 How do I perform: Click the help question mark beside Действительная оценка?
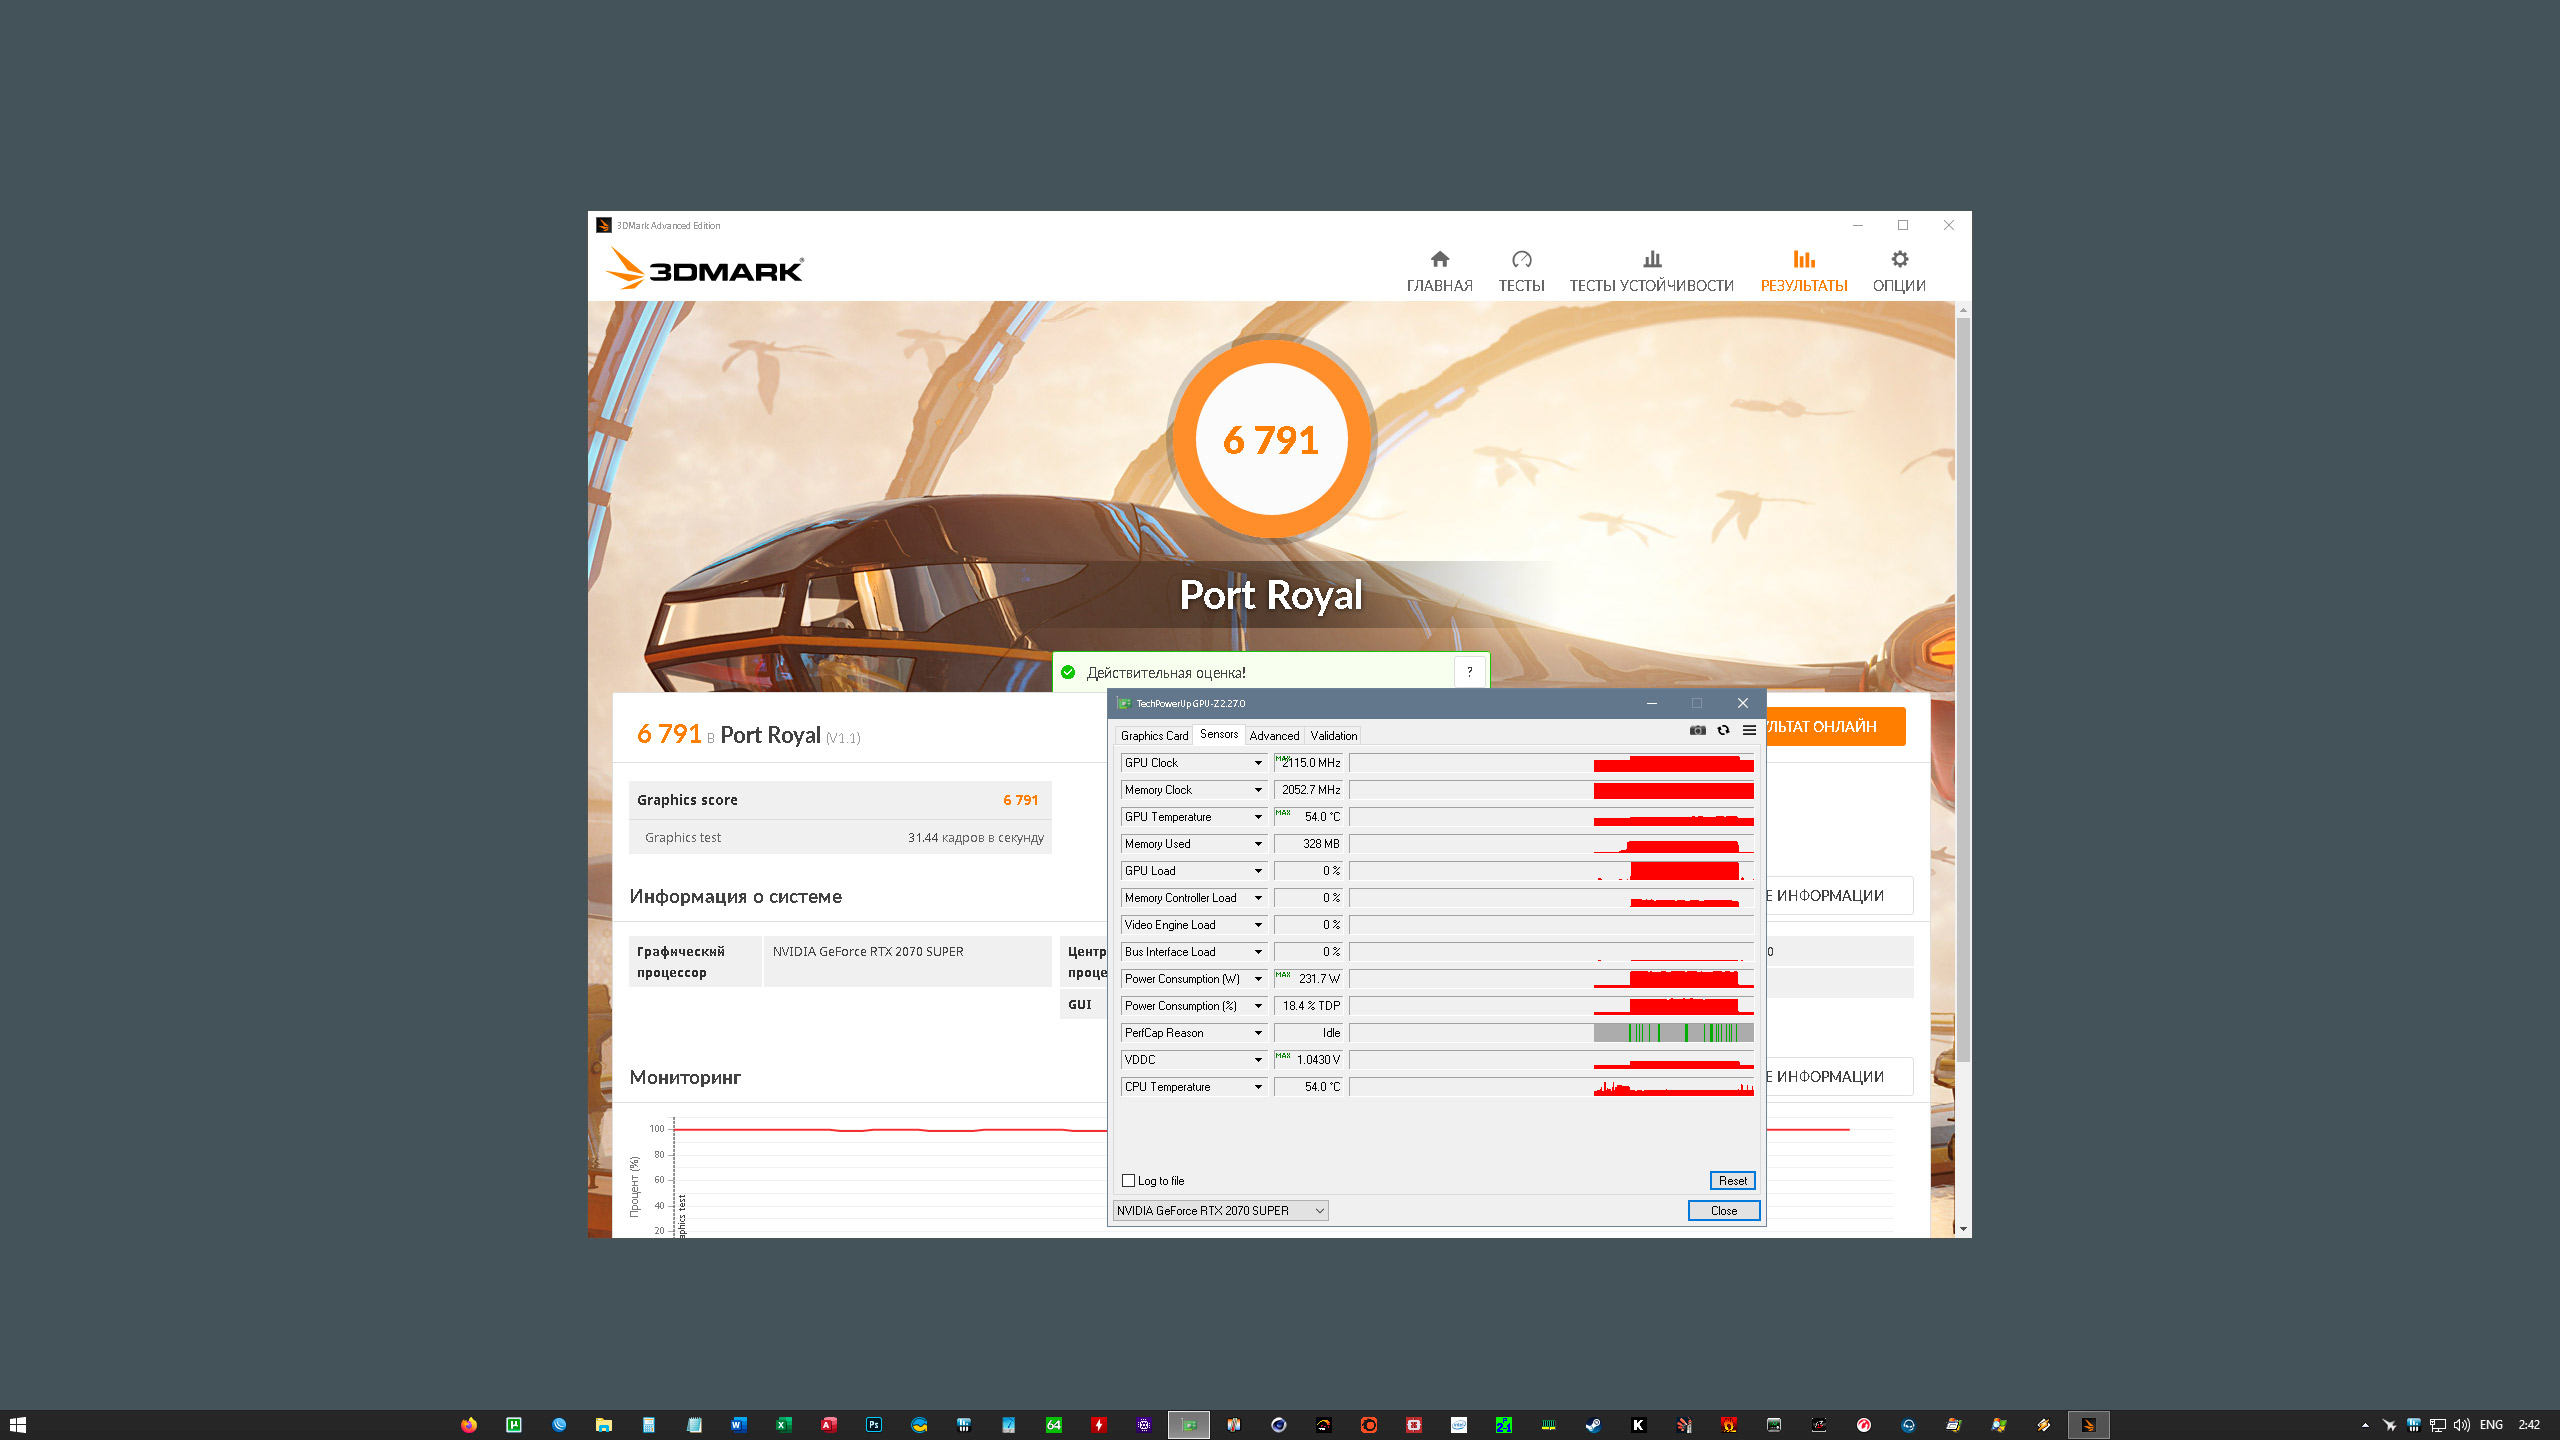point(1469,672)
